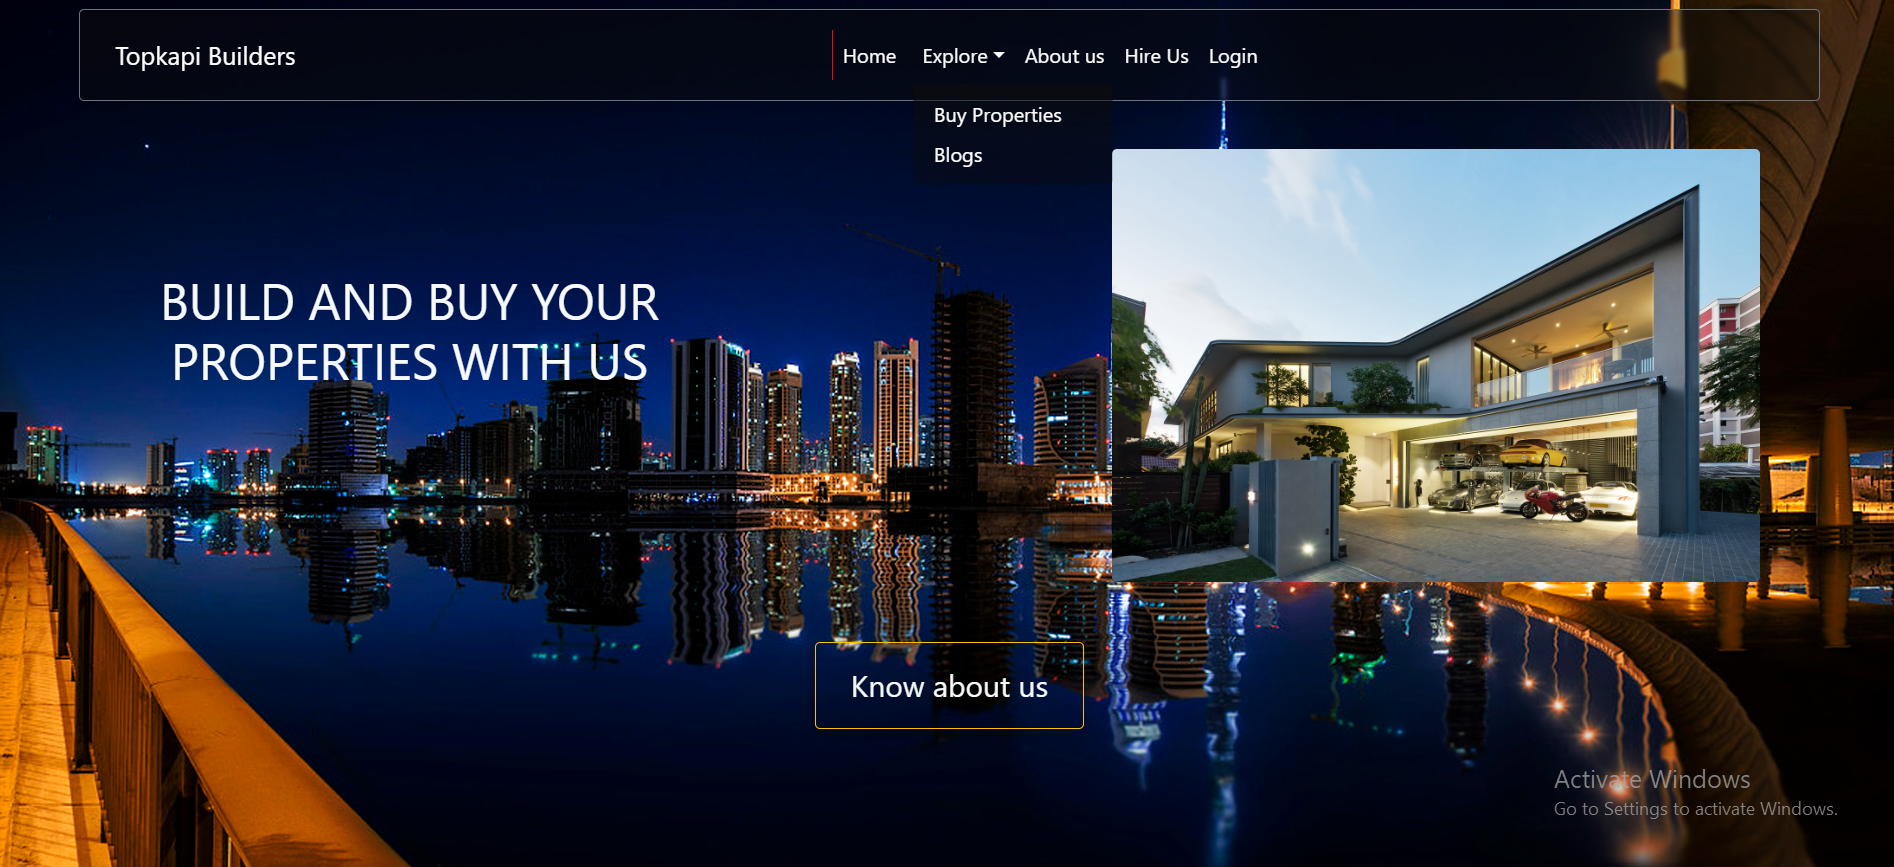Click the 'BUILD AND BUY YOUR' headline line
The height and width of the screenshot is (867, 1894).
click(409, 303)
